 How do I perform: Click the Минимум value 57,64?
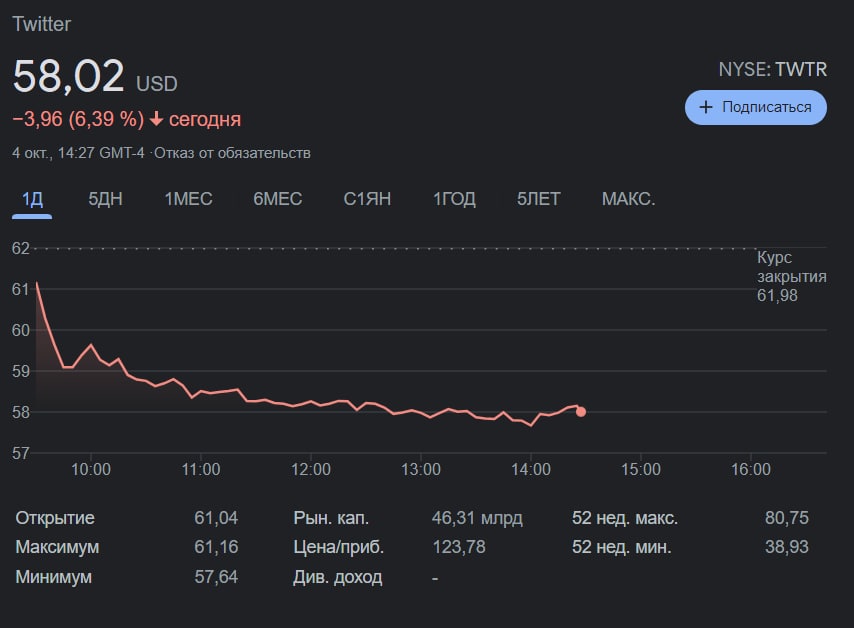tap(216, 576)
